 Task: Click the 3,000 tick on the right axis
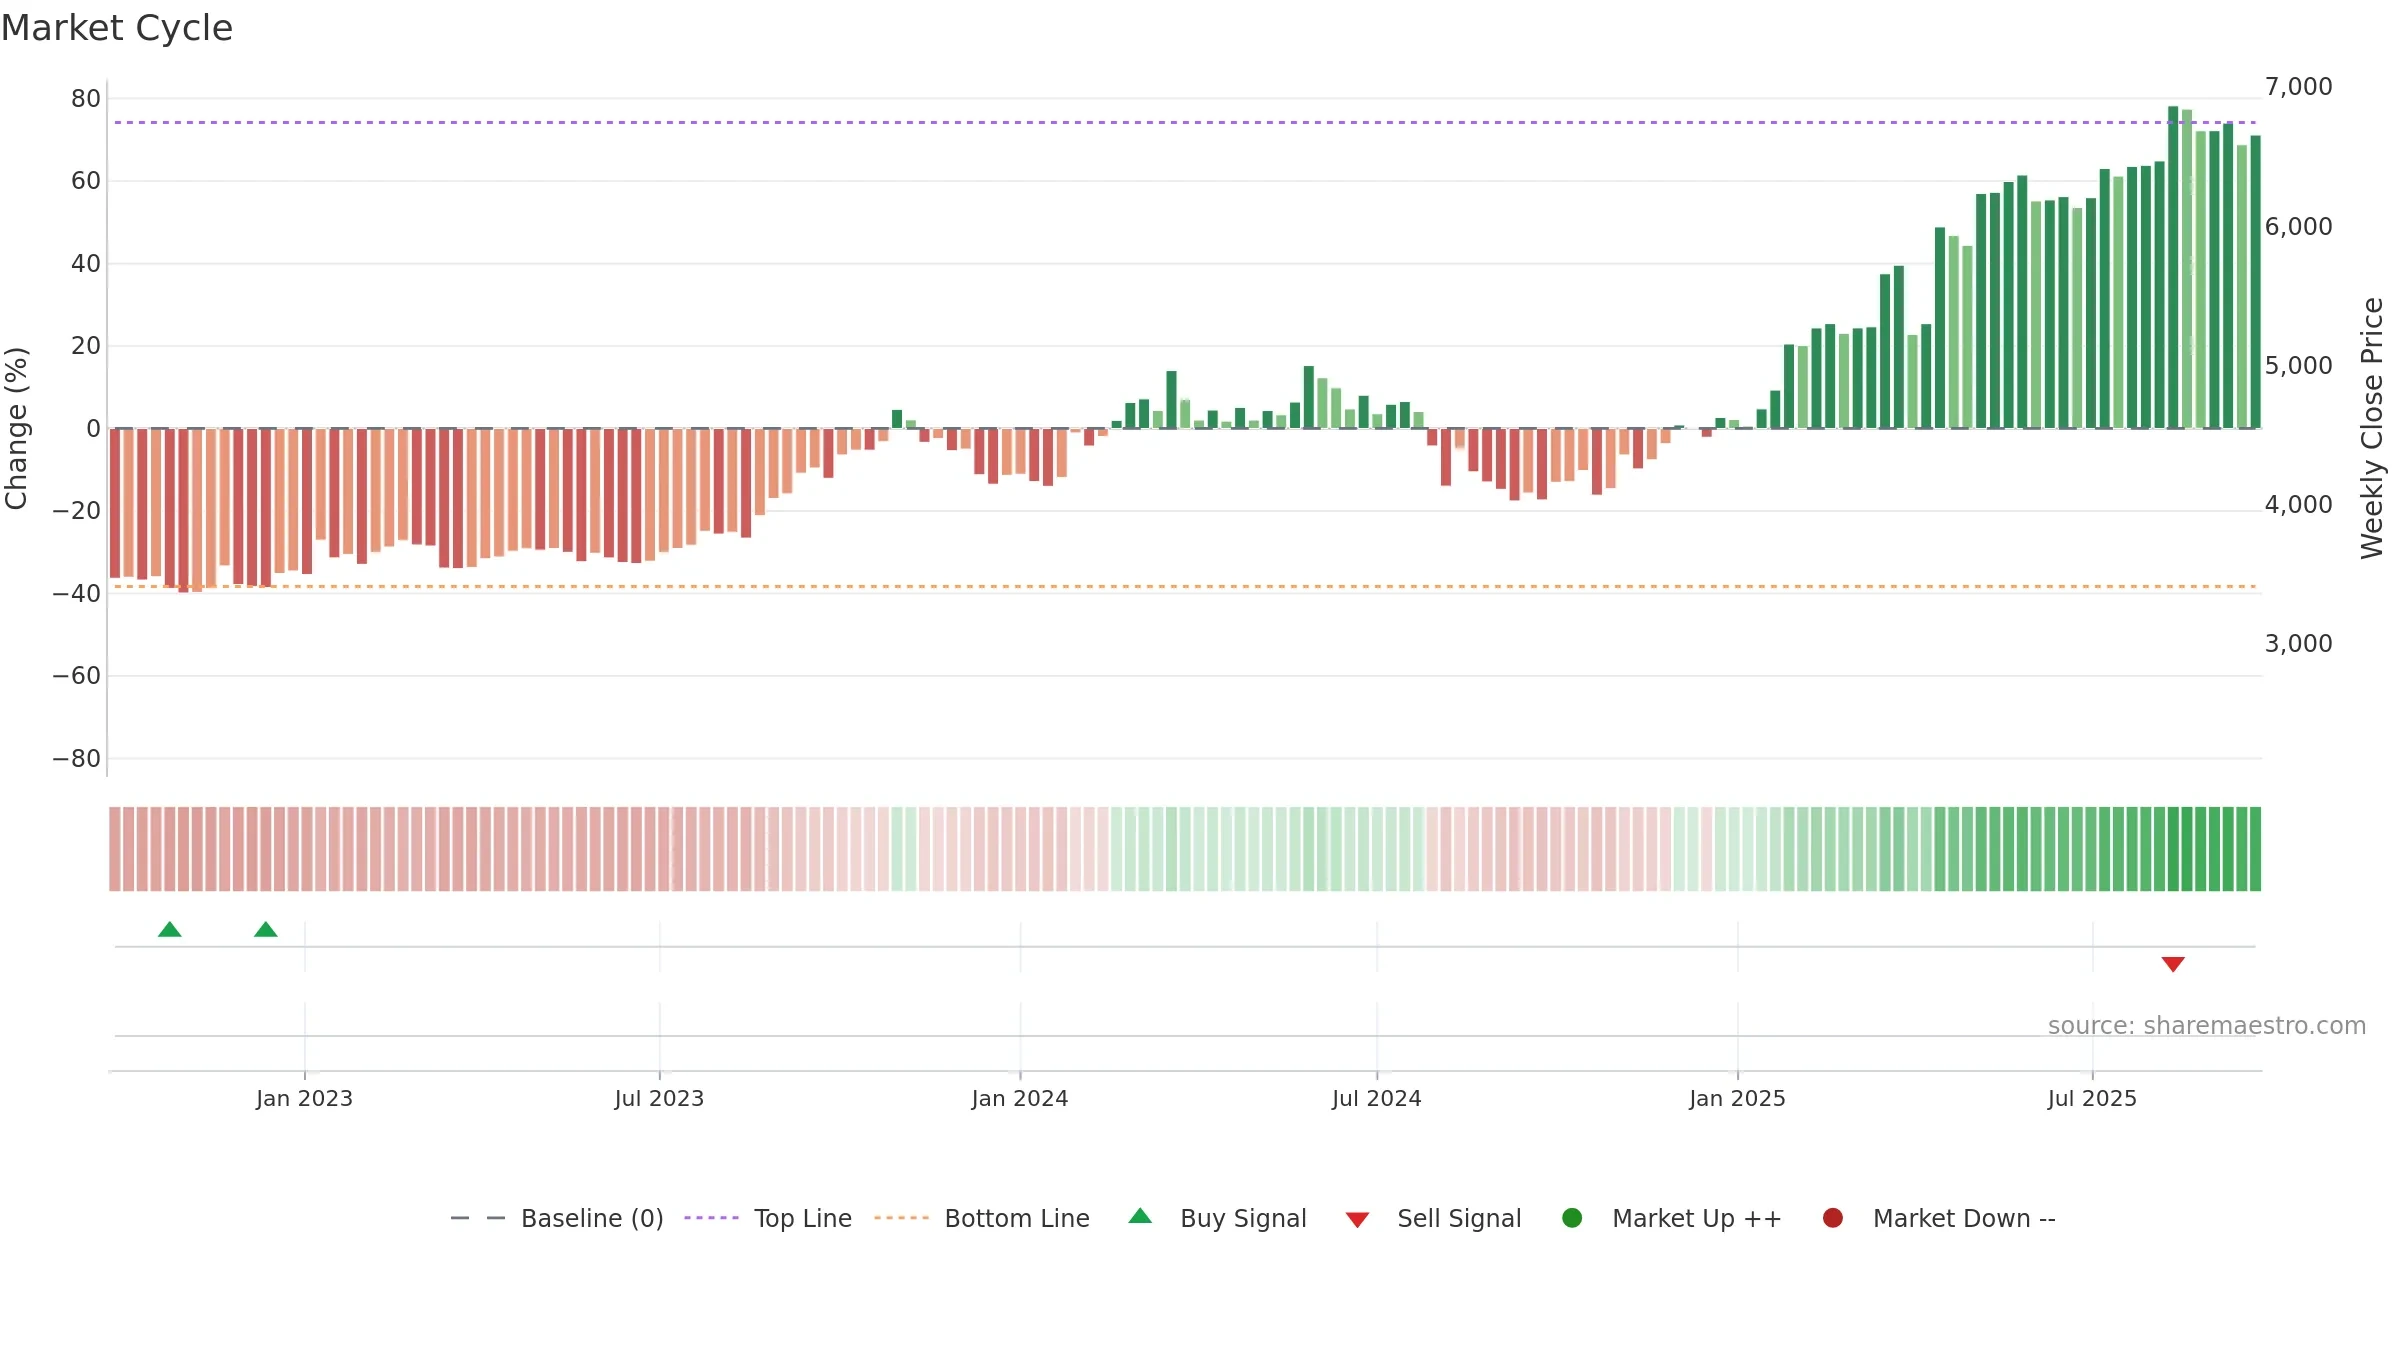tap(2298, 644)
